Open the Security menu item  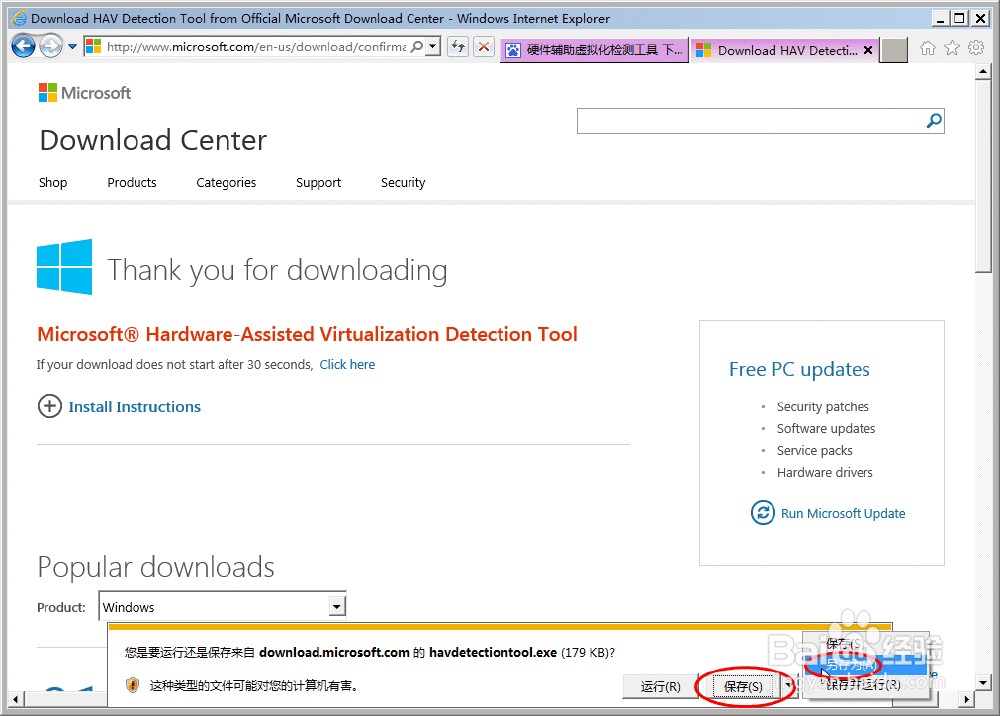pyautogui.click(x=403, y=182)
